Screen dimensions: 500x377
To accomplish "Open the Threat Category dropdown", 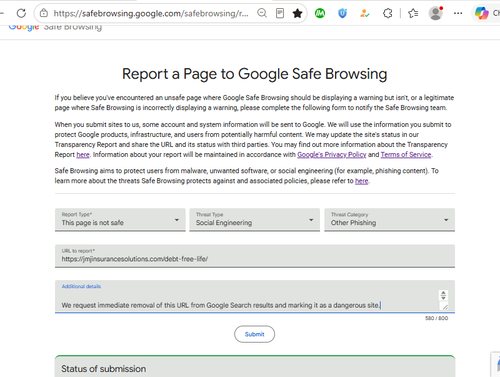I will pos(389,220).
